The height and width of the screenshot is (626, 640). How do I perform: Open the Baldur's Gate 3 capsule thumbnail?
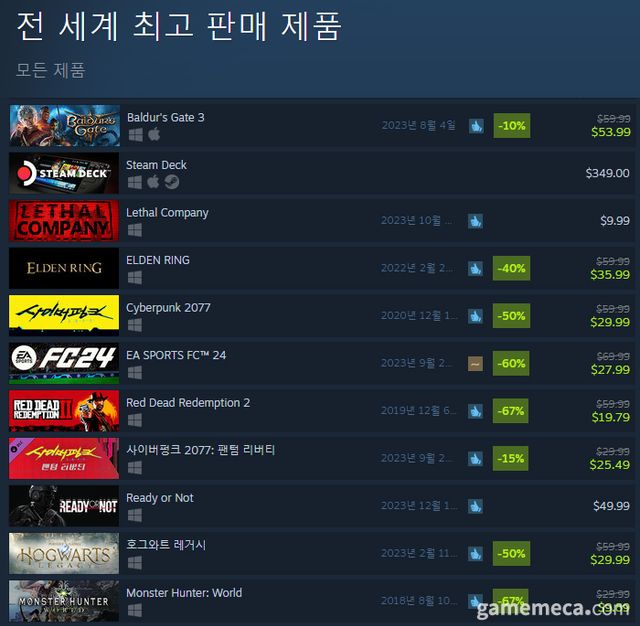click(x=64, y=125)
